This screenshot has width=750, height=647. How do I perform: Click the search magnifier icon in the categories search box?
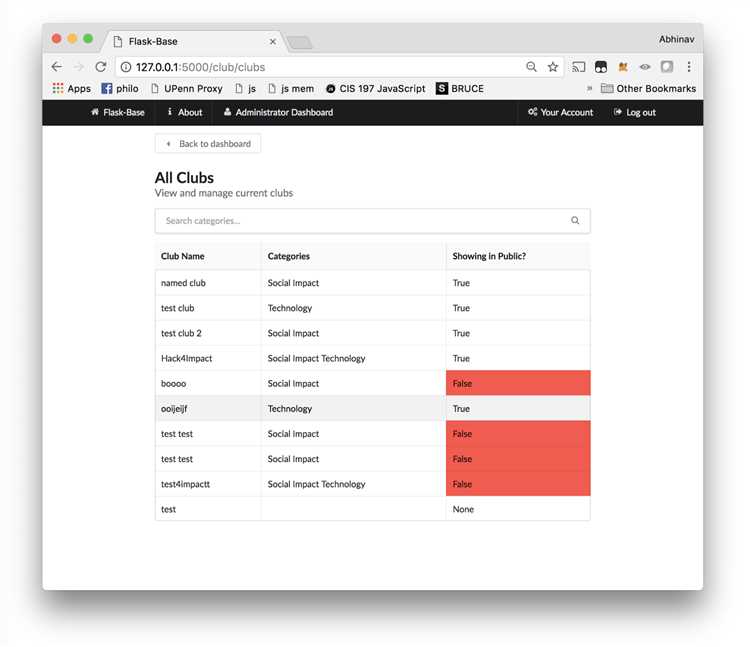pos(575,220)
